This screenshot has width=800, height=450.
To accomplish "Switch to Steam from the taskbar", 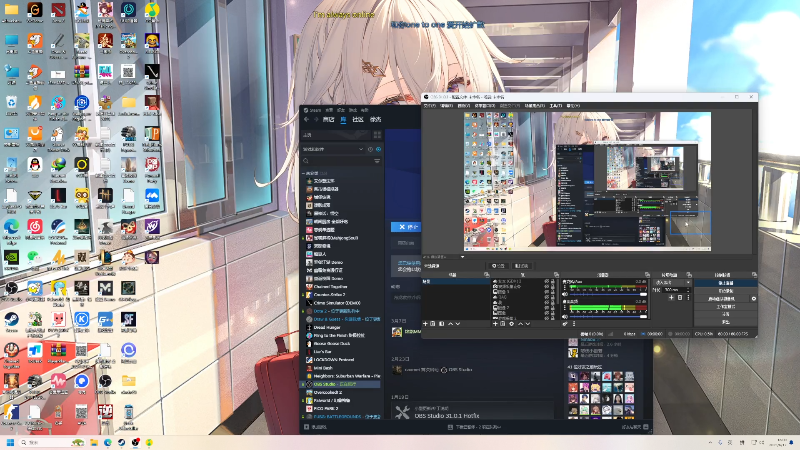I will [x=121, y=442].
